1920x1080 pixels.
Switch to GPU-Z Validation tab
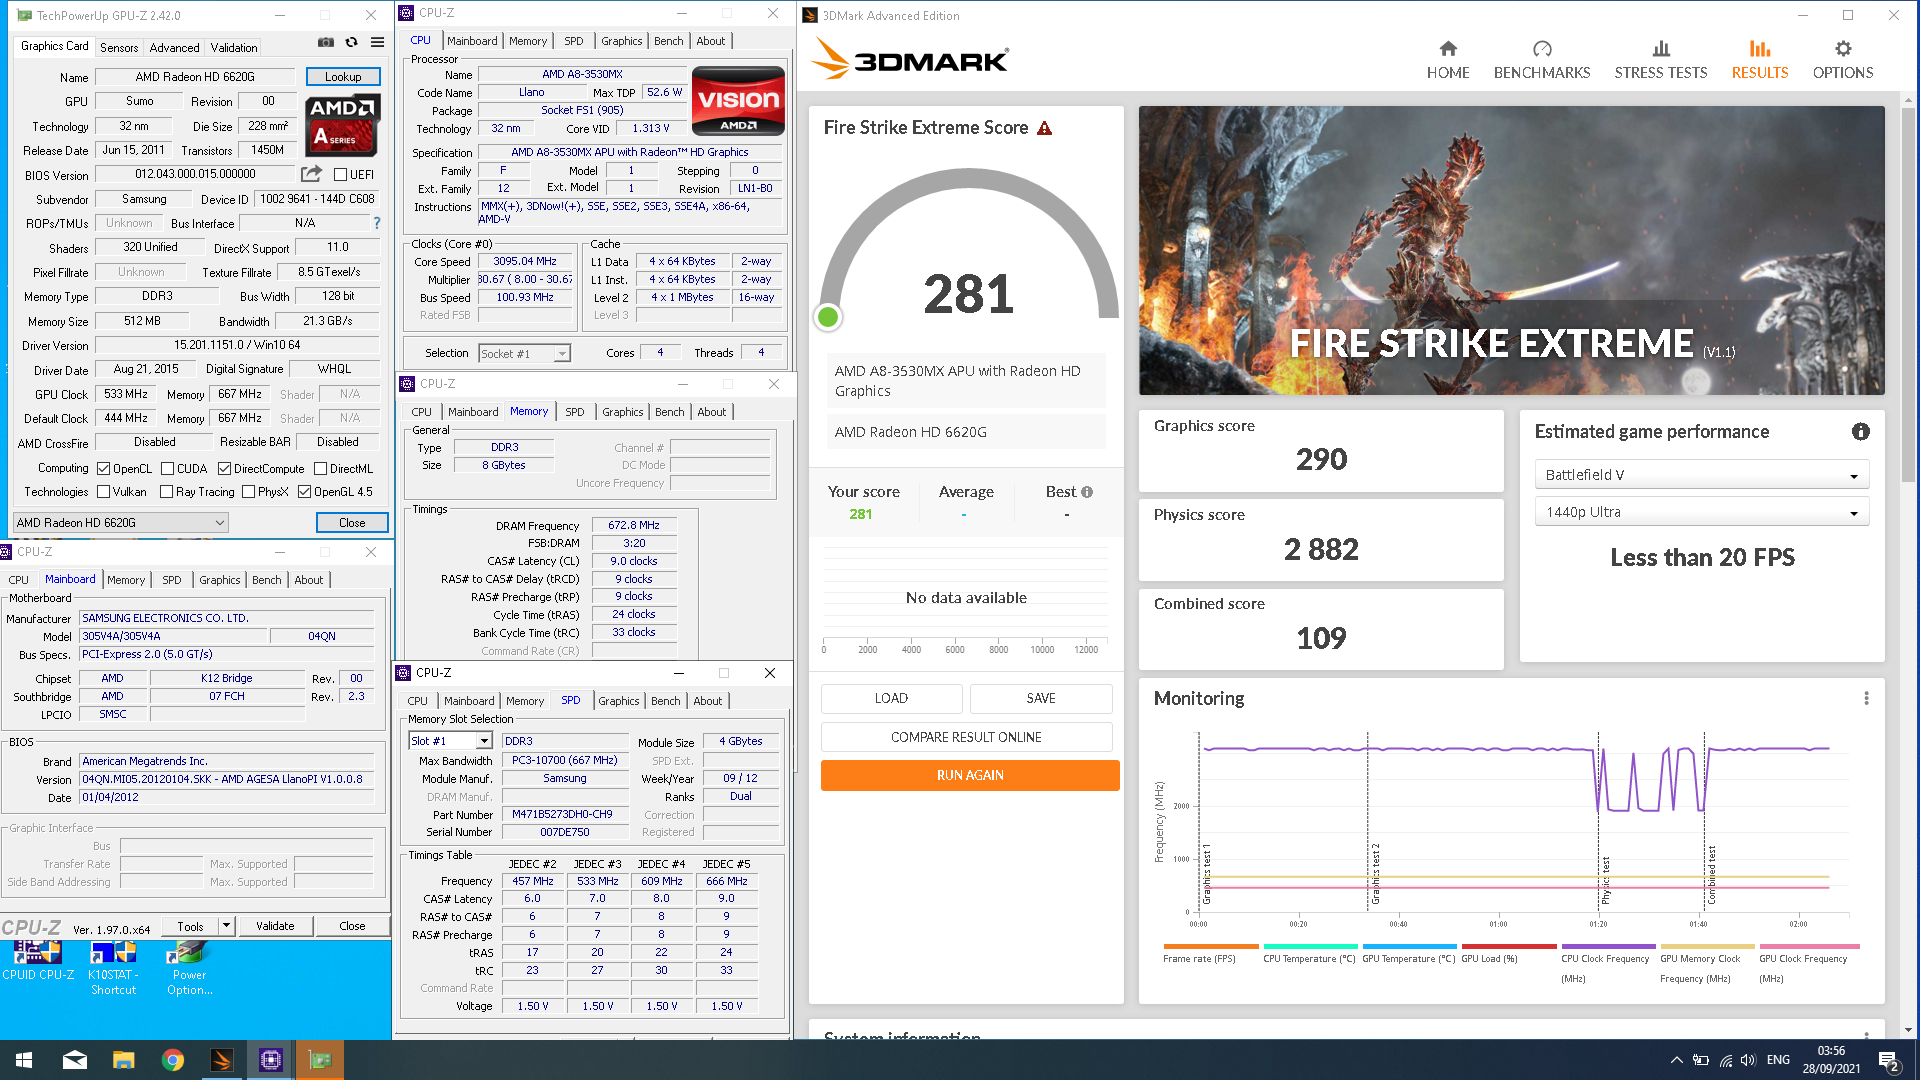pyautogui.click(x=234, y=47)
